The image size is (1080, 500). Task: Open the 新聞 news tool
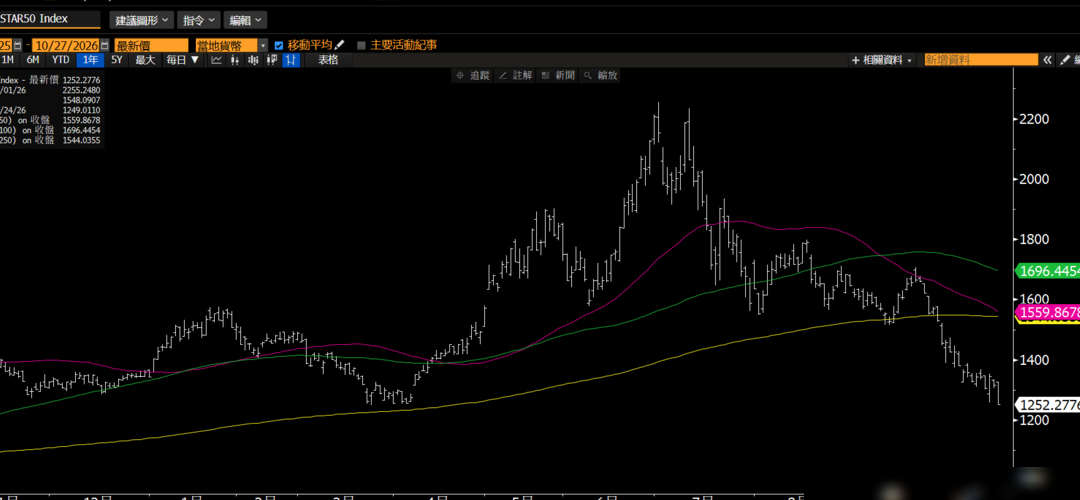tap(558, 76)
